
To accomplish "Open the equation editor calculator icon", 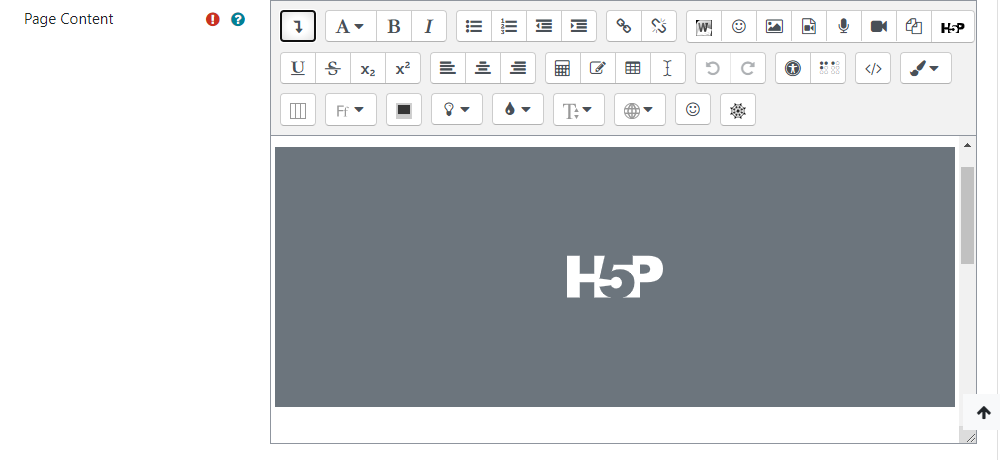I will click(563, 68).
